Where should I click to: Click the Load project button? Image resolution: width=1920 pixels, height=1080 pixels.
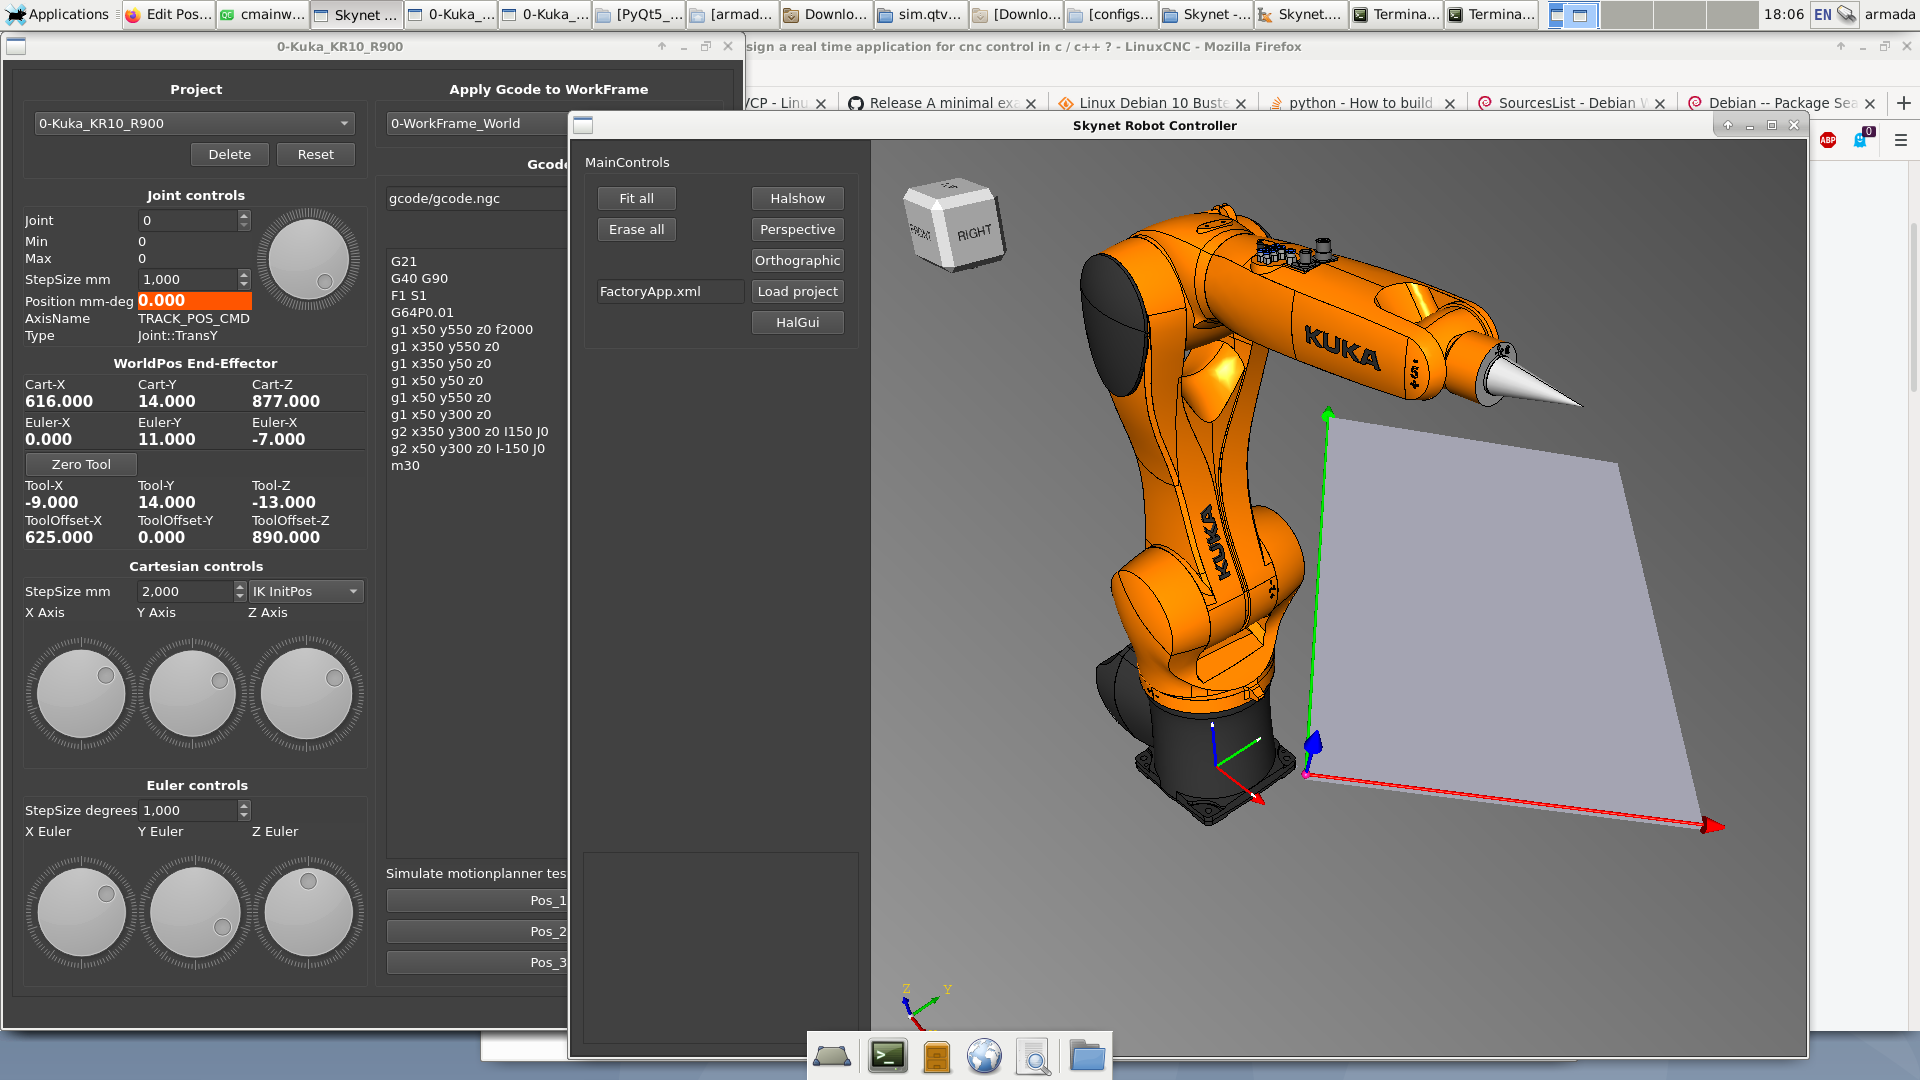798,291
